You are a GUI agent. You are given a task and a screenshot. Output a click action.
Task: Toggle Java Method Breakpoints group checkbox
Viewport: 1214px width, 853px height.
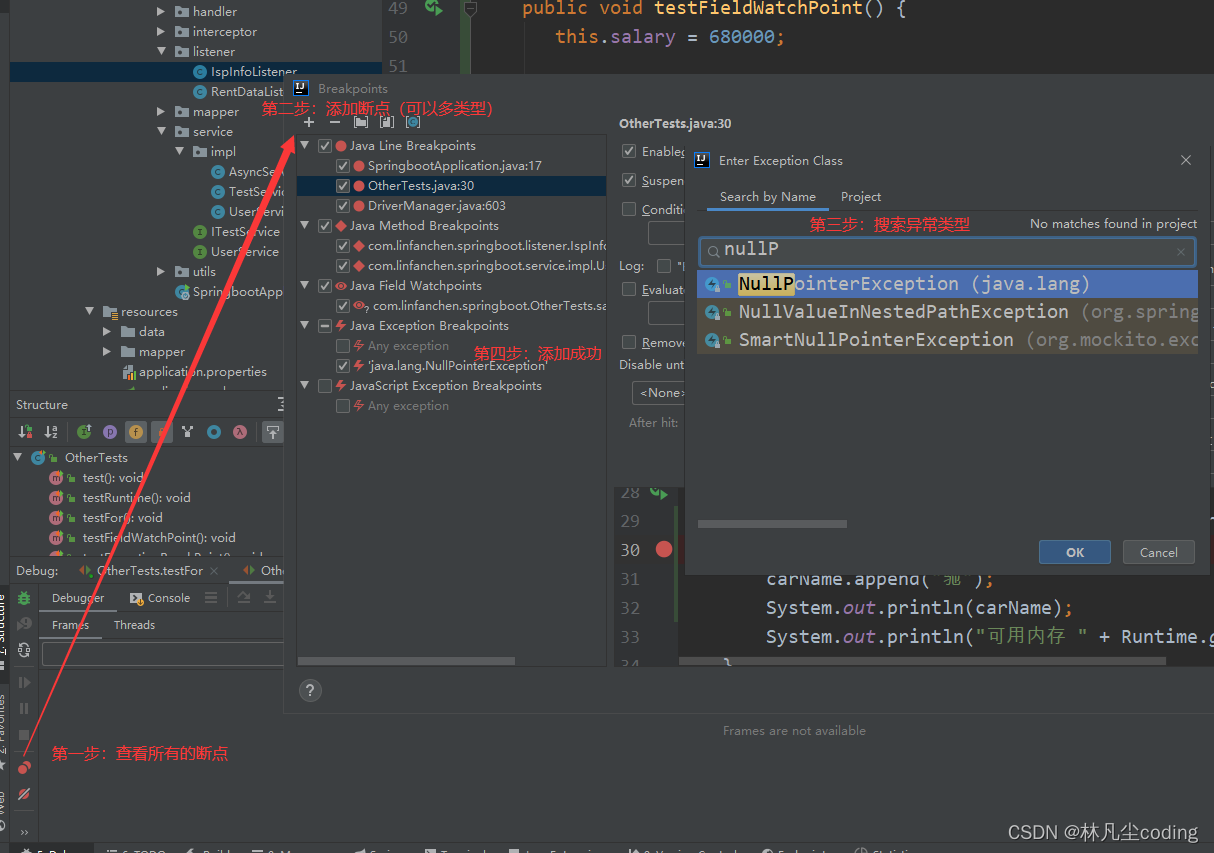tap(325, 226)
